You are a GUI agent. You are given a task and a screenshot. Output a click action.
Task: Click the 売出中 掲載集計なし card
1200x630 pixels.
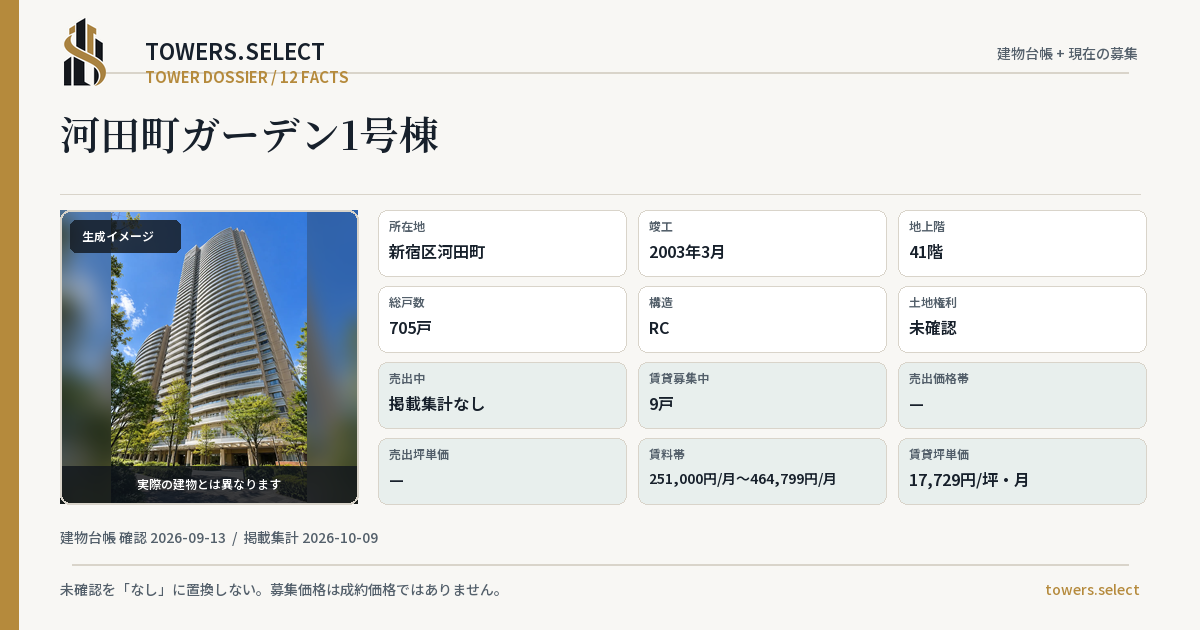click(x=502, y=395)
